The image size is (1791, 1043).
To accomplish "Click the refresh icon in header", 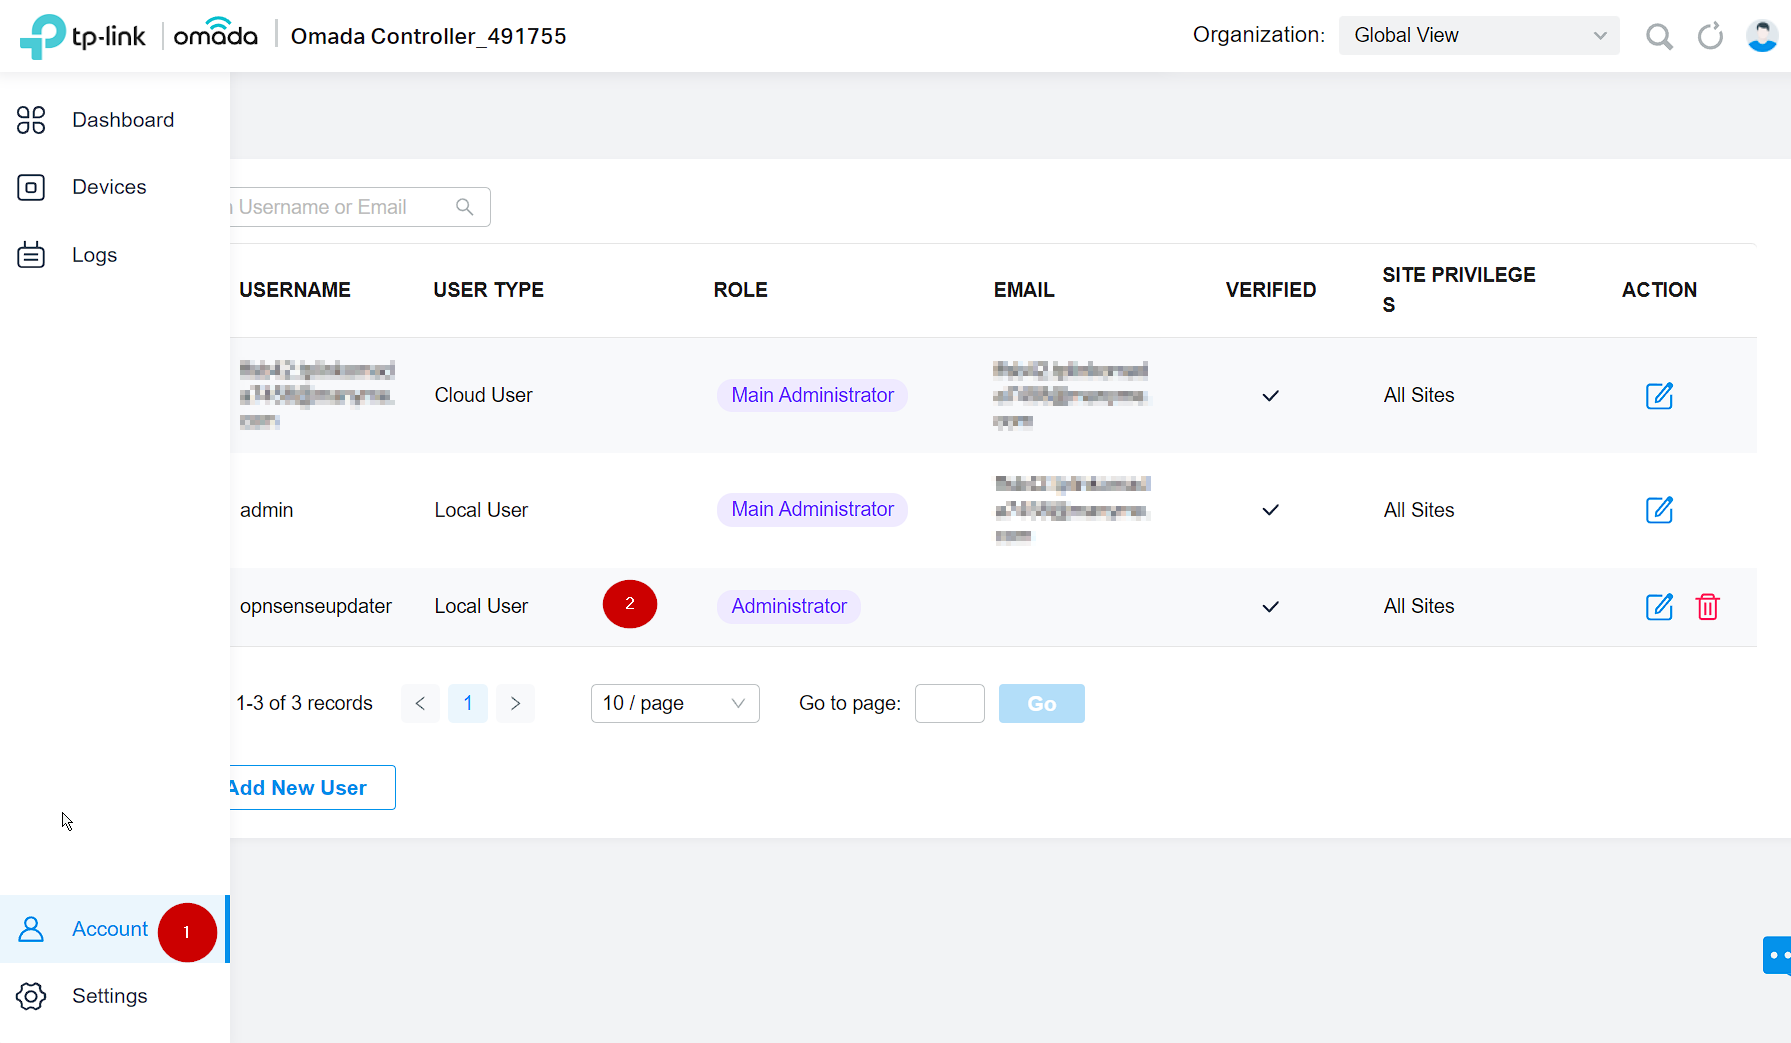I will [1710, 37].
